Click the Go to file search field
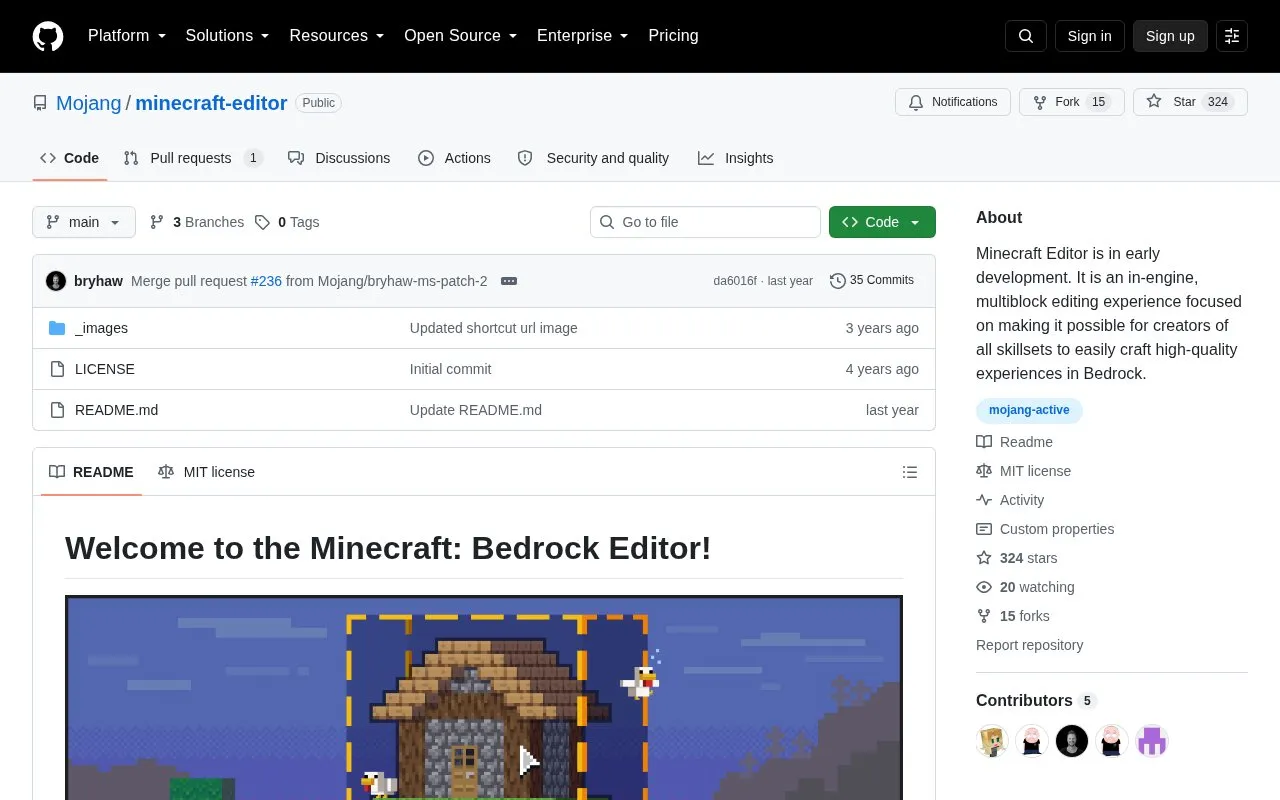The height and width of the screenshot is (800, 1280). (705, 222)
